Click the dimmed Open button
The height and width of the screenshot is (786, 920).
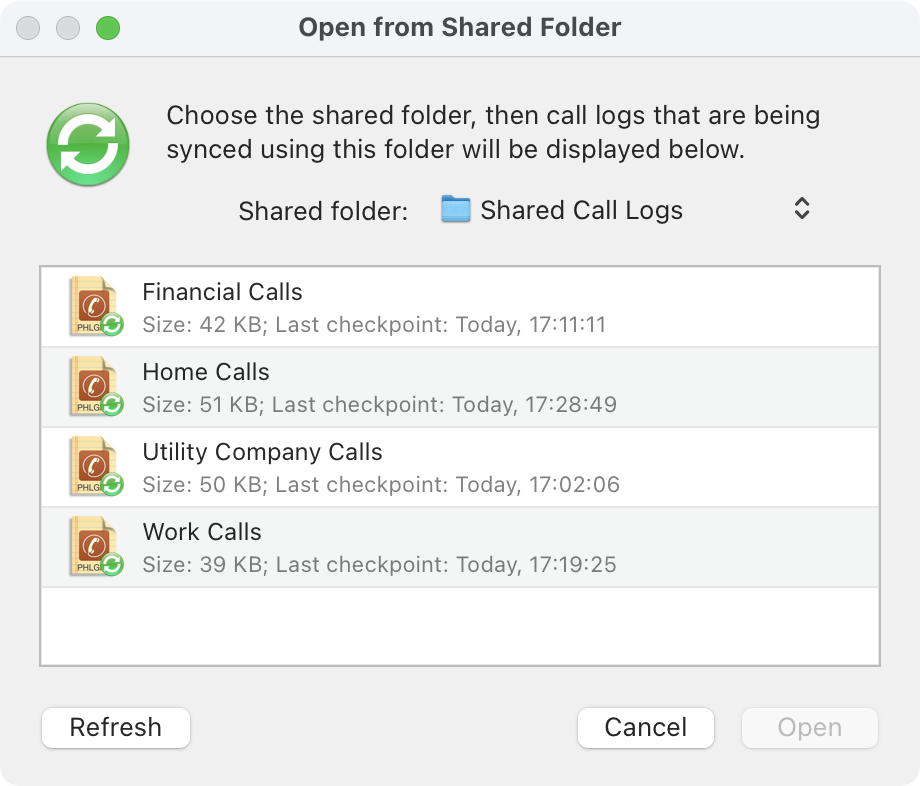pos(809,728)
